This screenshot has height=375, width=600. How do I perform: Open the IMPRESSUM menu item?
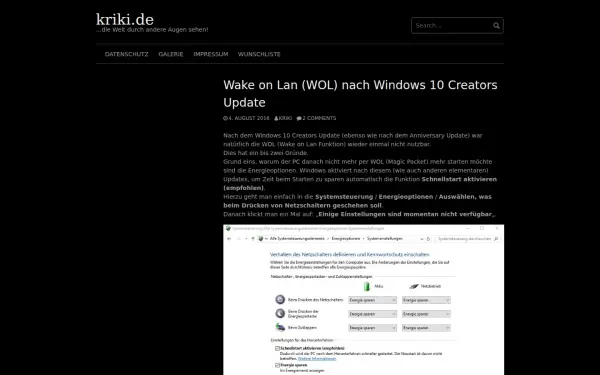210,54
